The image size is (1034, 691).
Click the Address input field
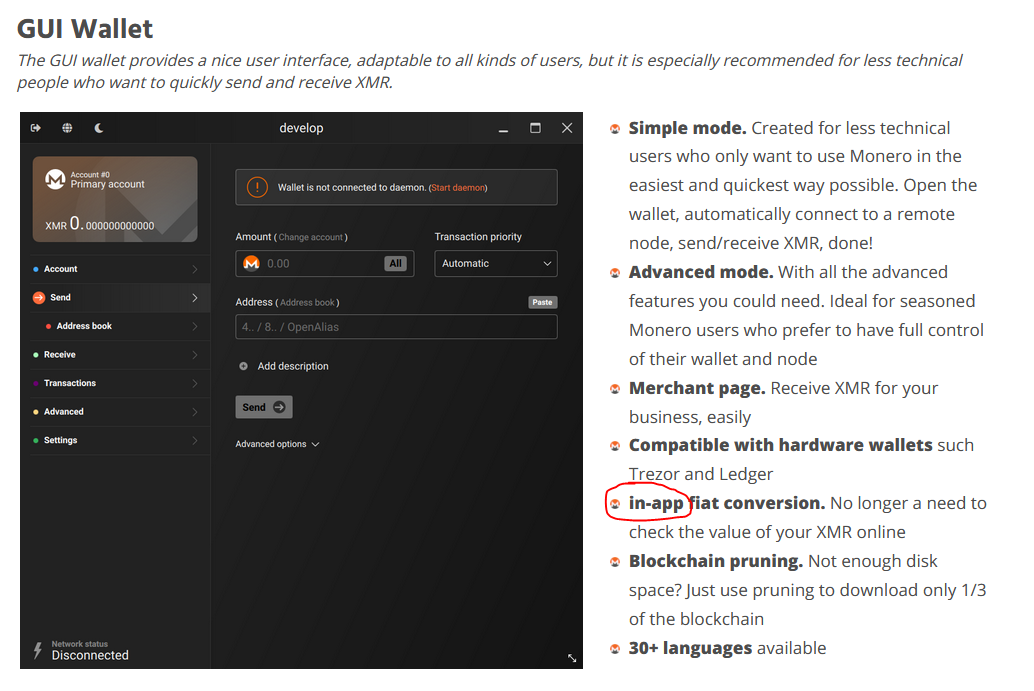tap(396, 327)
